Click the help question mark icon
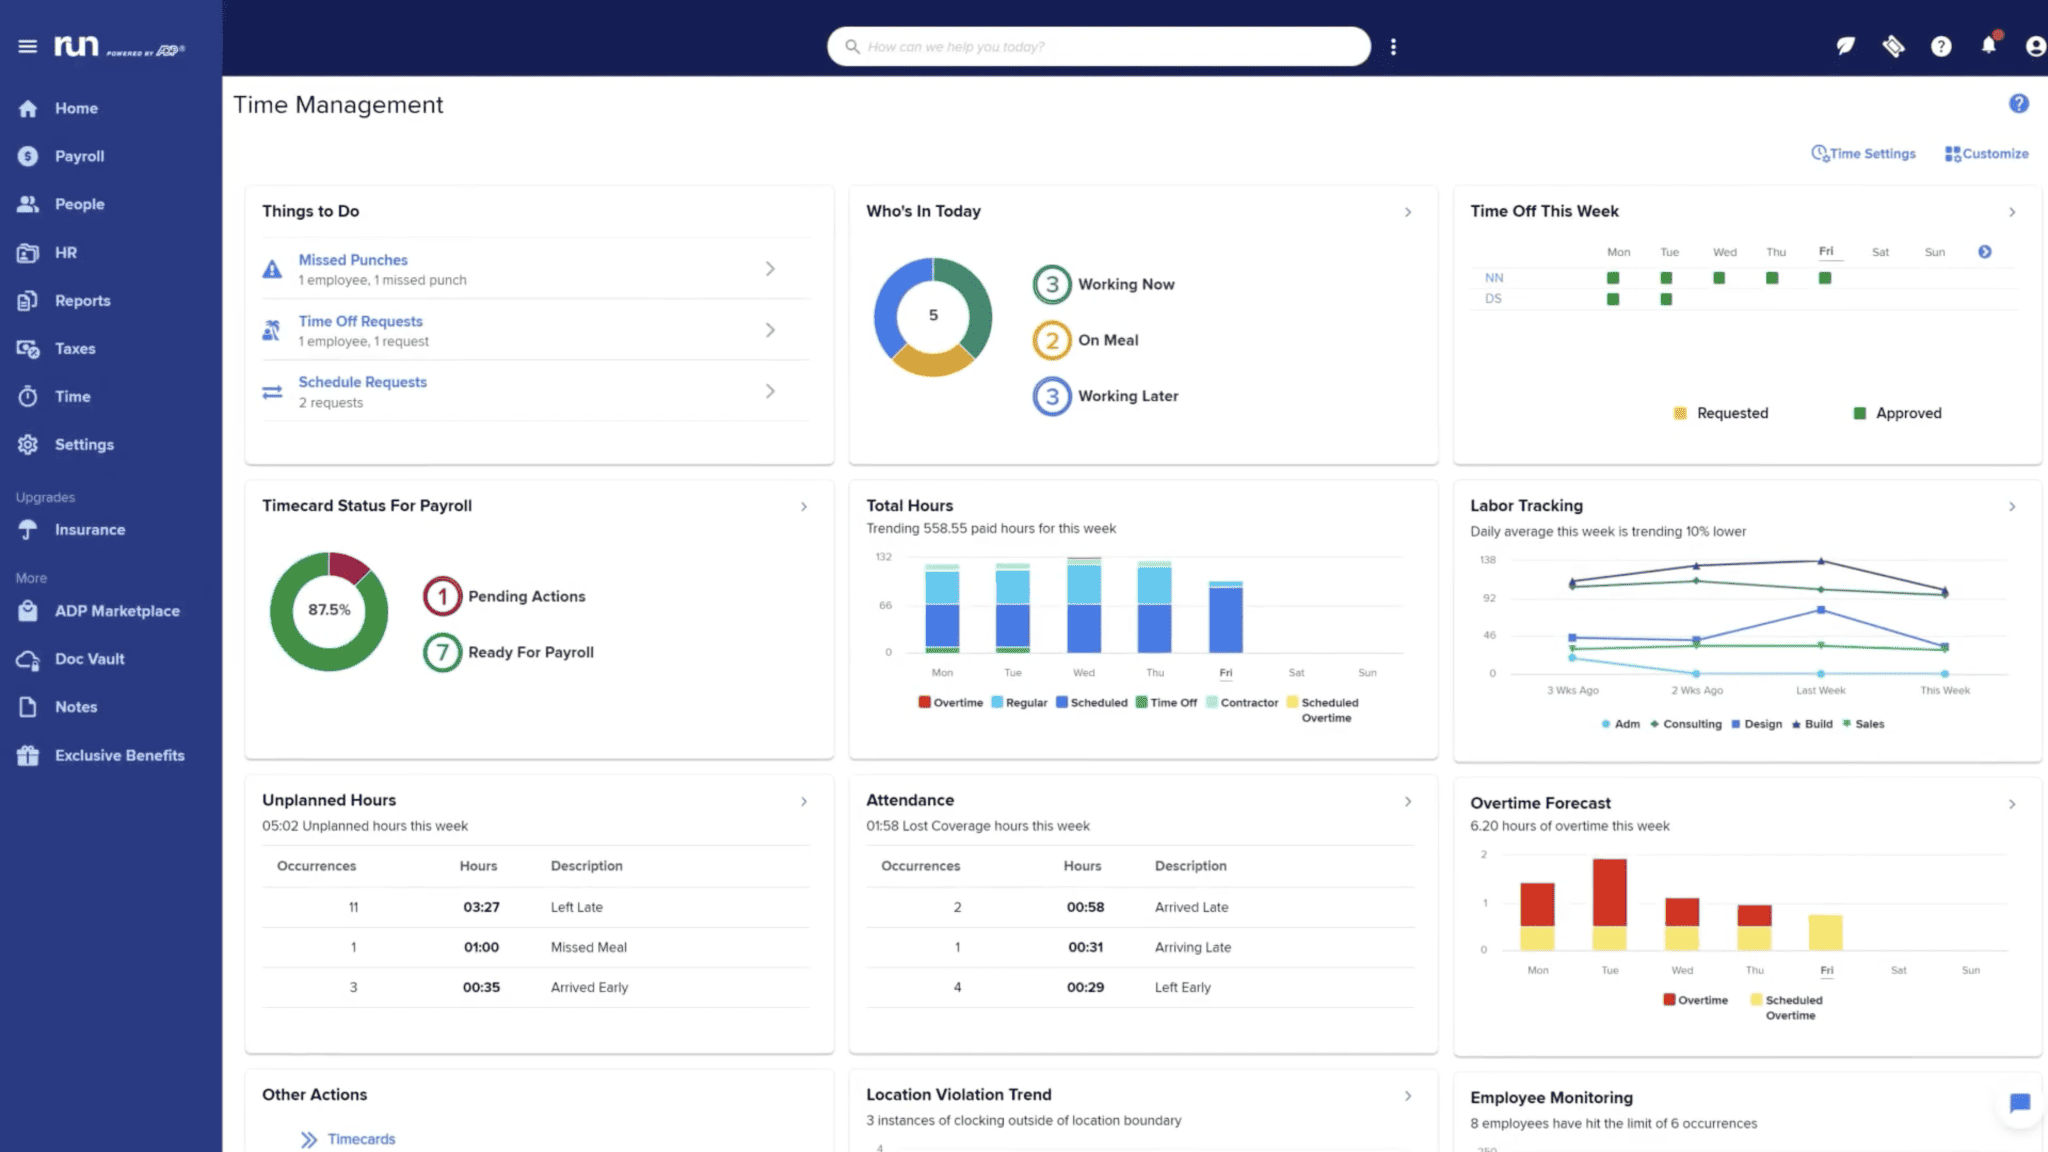Image resolution: width=2048 pixels, height=1152 pixels. (x=1941, y=46)
